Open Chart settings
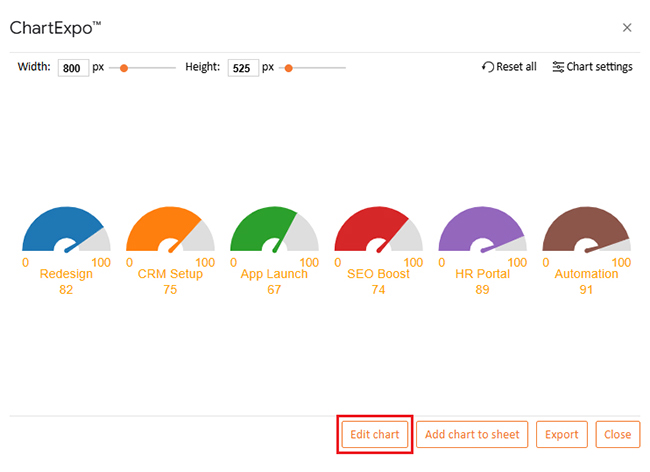The height and width of the screenshot is (472, 650). (x=592, y=67)
